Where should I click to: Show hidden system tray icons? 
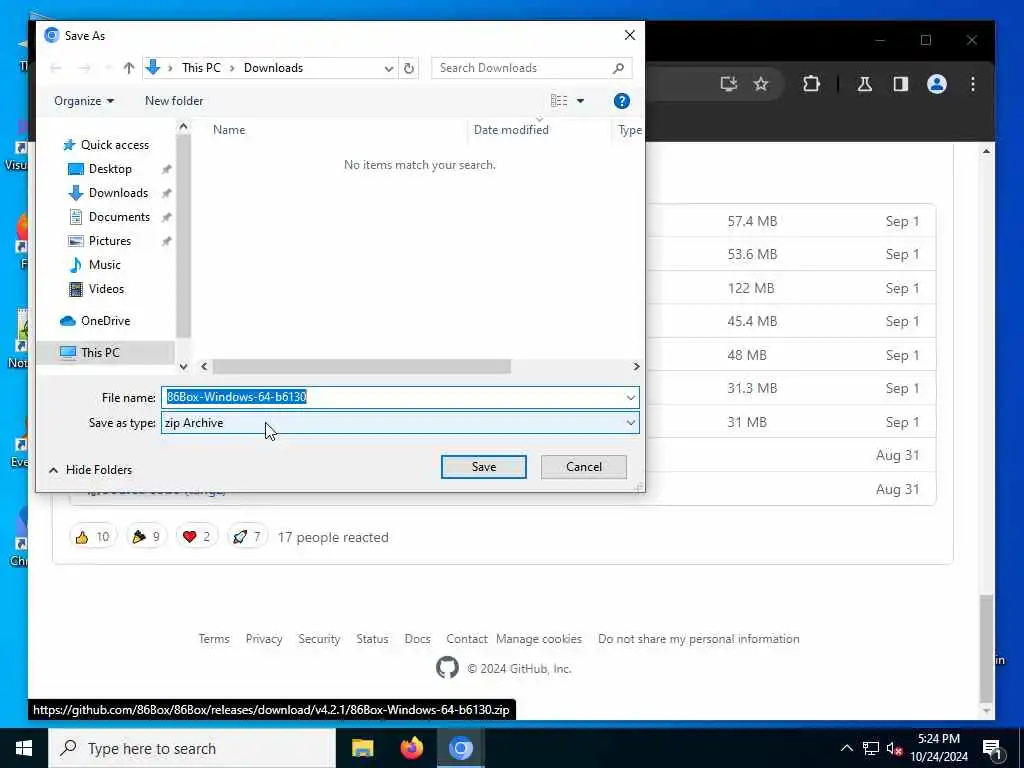846,748
